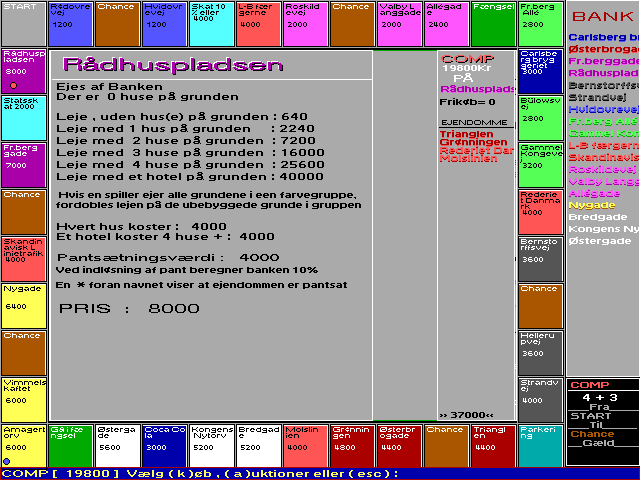The image size is (640, 480).
Task: Click the Skat 10% eller 4000 square
Action: 211,24
